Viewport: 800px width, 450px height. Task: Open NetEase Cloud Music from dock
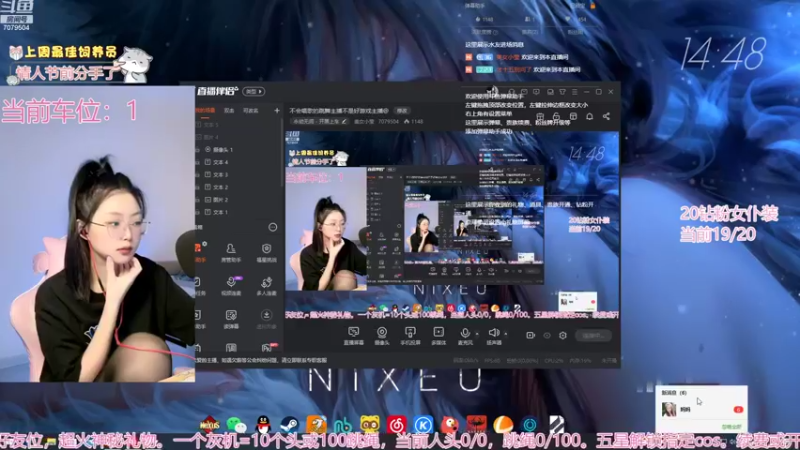[396, 424]
